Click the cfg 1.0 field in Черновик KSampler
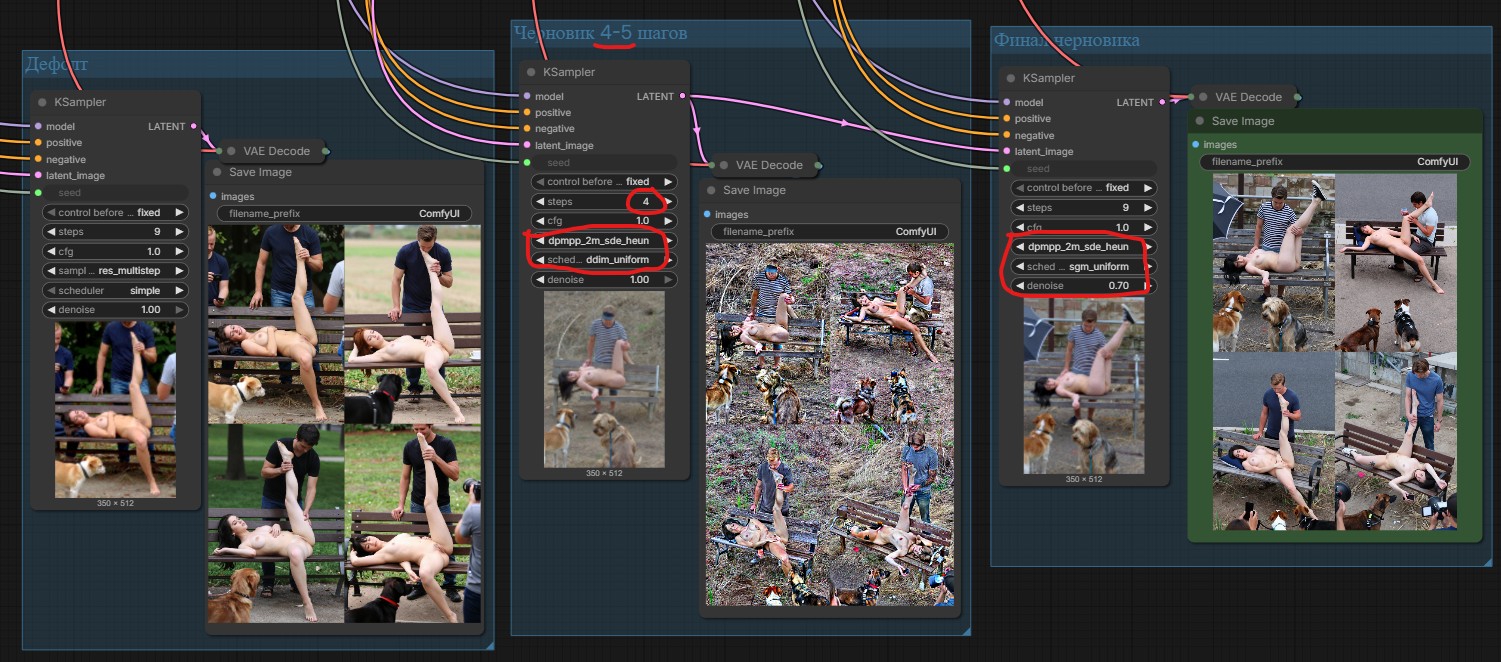1501x662 pixels. pos(604,221)
